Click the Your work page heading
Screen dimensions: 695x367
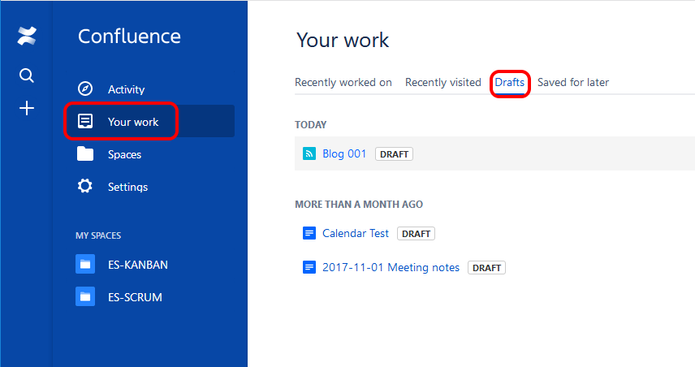click(x=343, y=40)
